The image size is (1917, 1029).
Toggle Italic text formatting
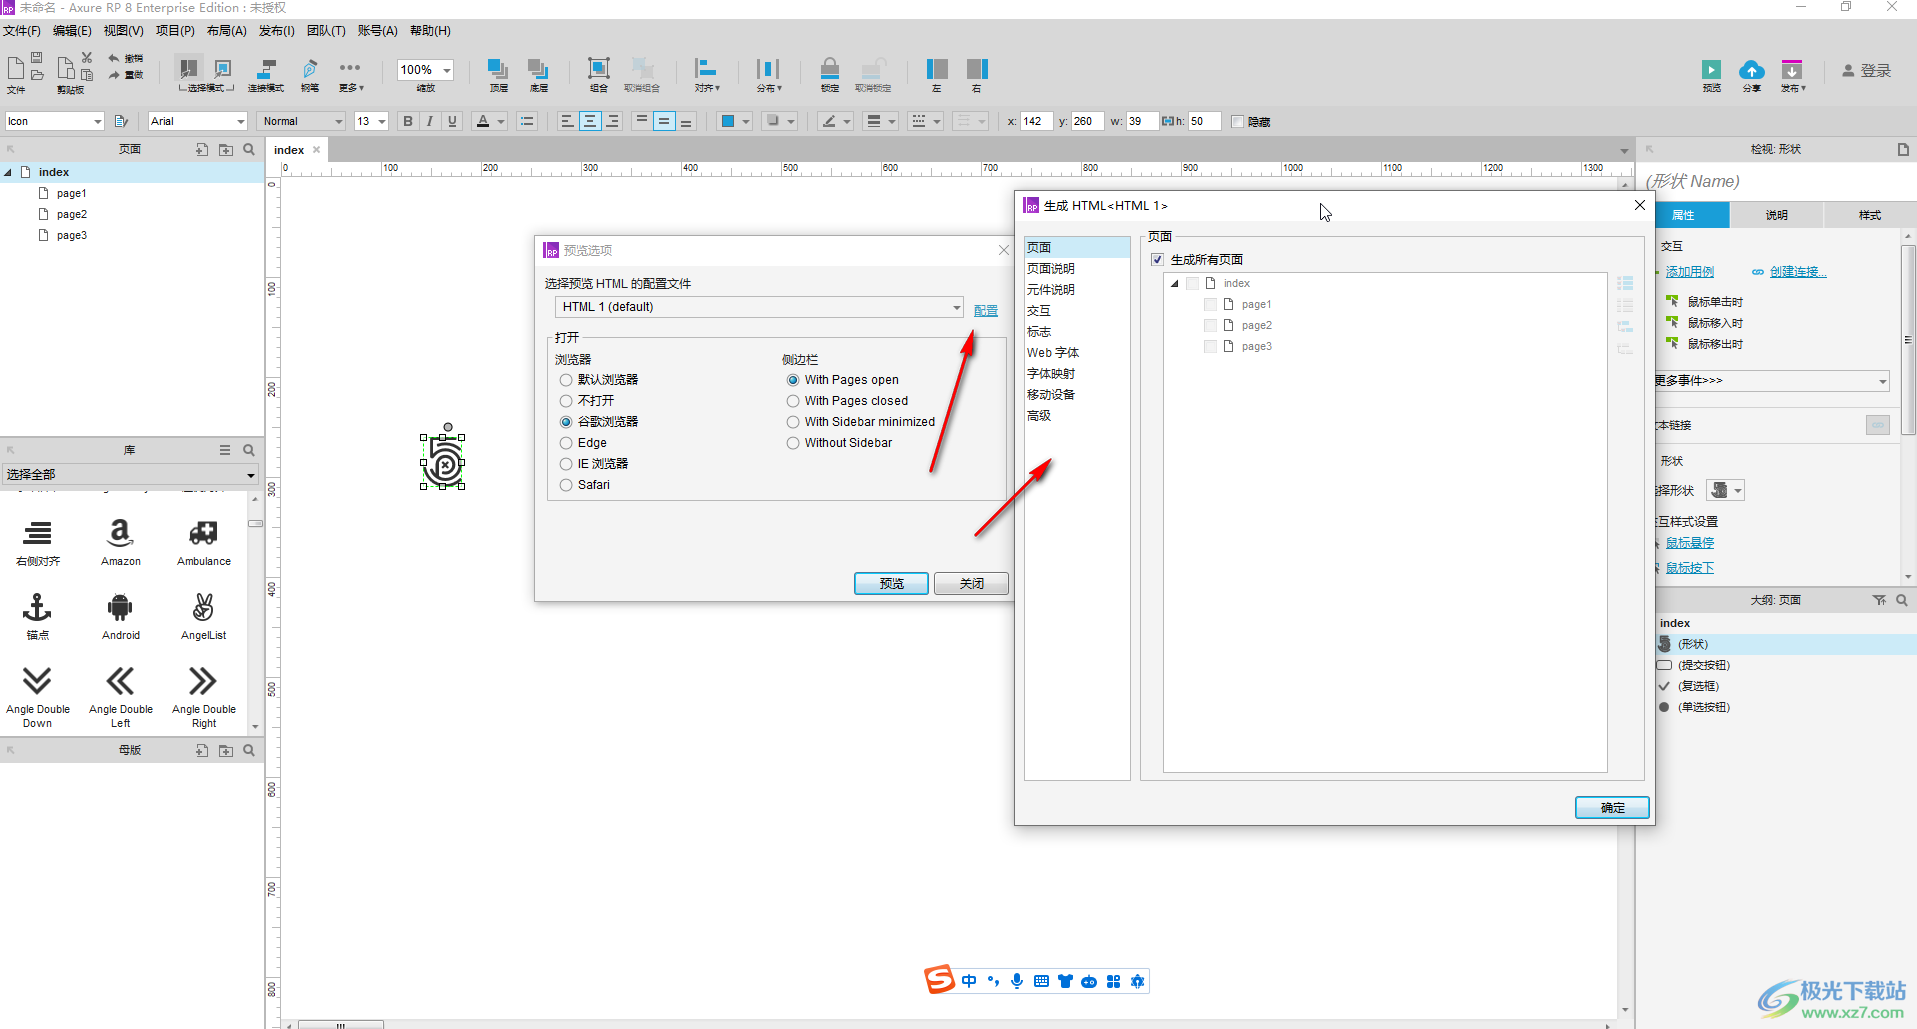coord(430,121)
